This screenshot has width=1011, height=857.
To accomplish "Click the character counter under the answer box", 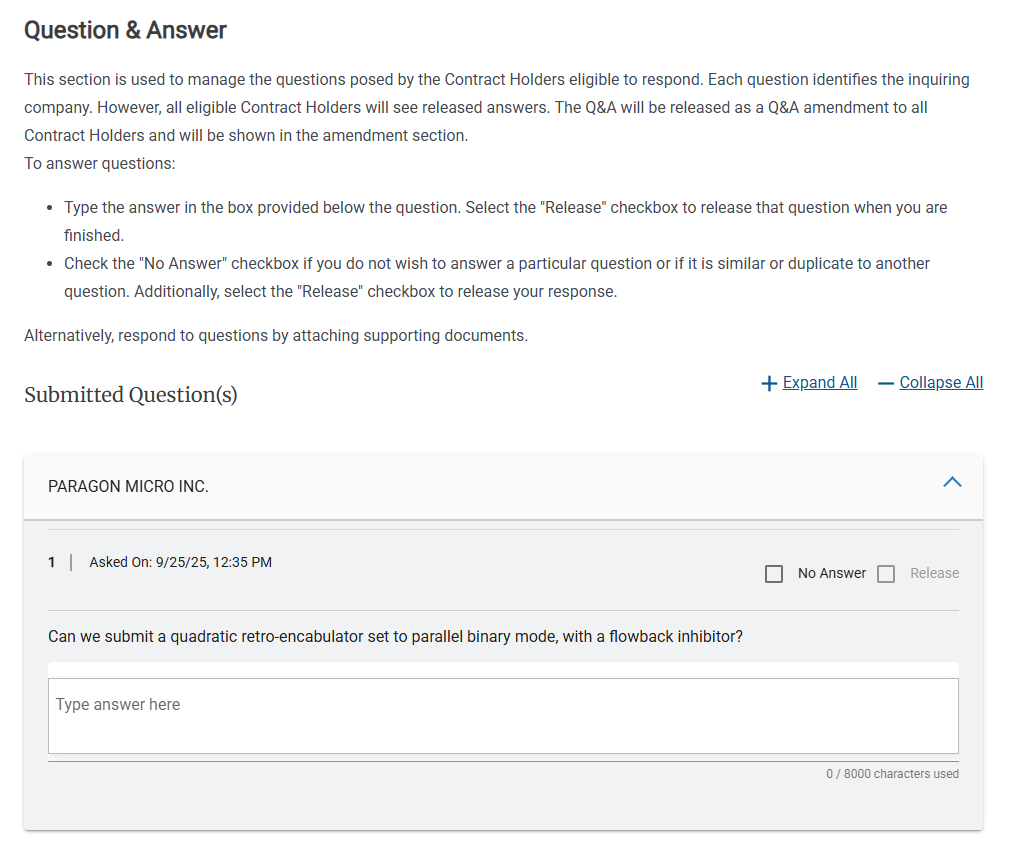I will pyautogui.click(x=892, y=773).
